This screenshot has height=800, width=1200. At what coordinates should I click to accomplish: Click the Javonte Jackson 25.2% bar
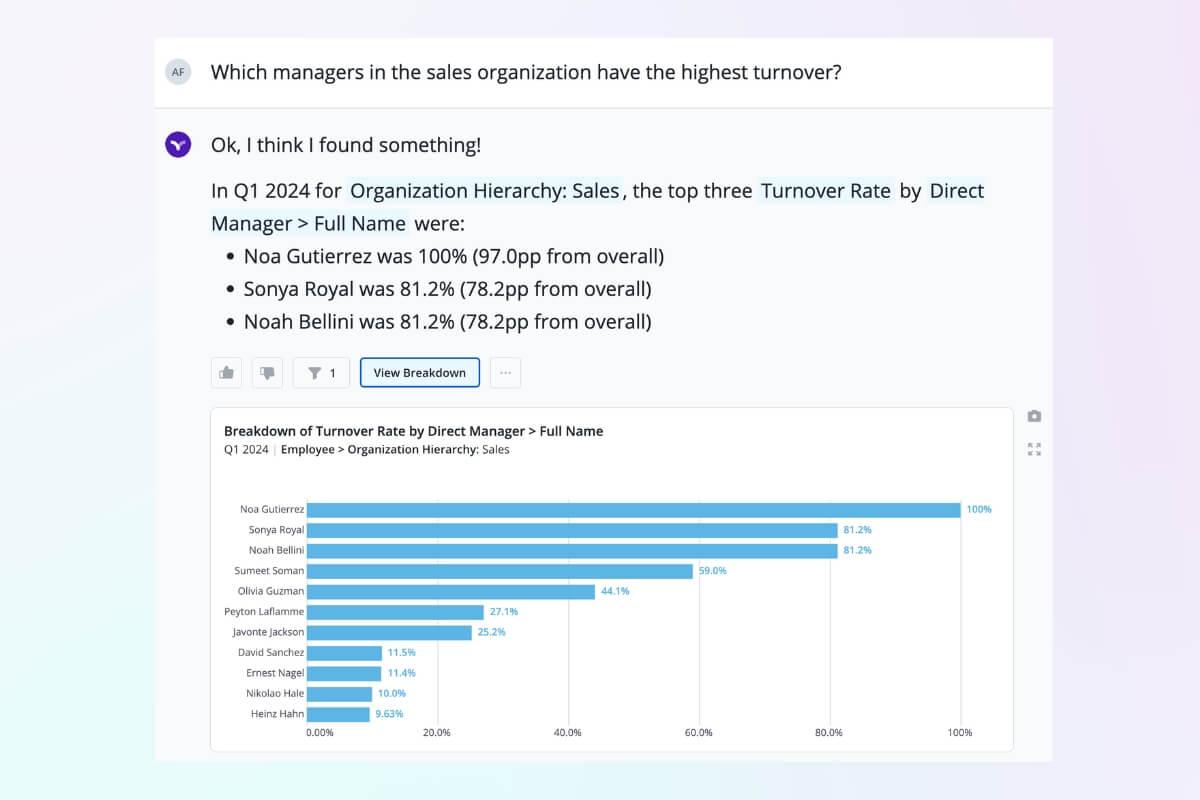[389, 633]
